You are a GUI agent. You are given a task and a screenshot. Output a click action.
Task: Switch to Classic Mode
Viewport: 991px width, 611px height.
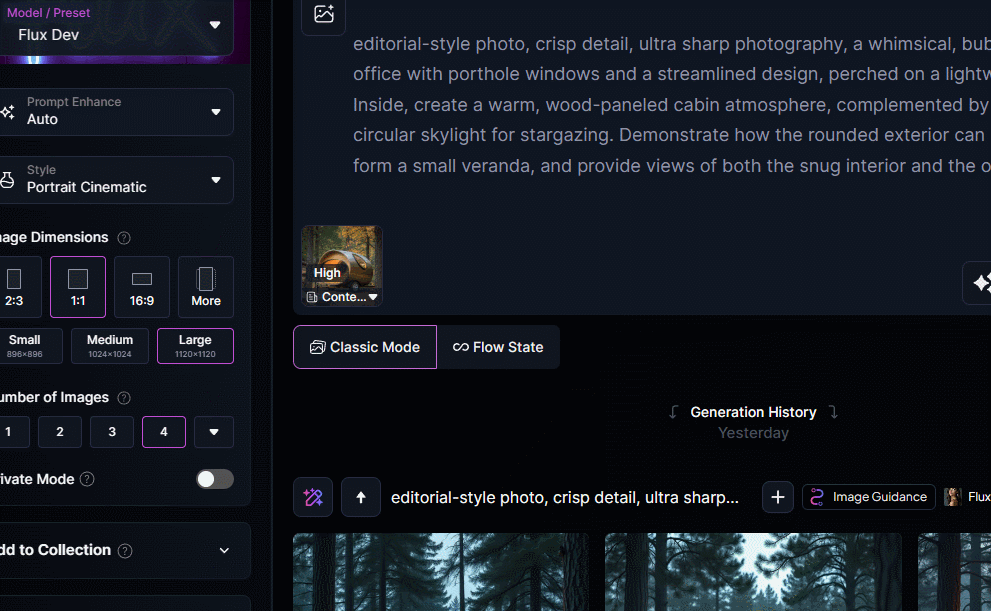click(365, 347)
